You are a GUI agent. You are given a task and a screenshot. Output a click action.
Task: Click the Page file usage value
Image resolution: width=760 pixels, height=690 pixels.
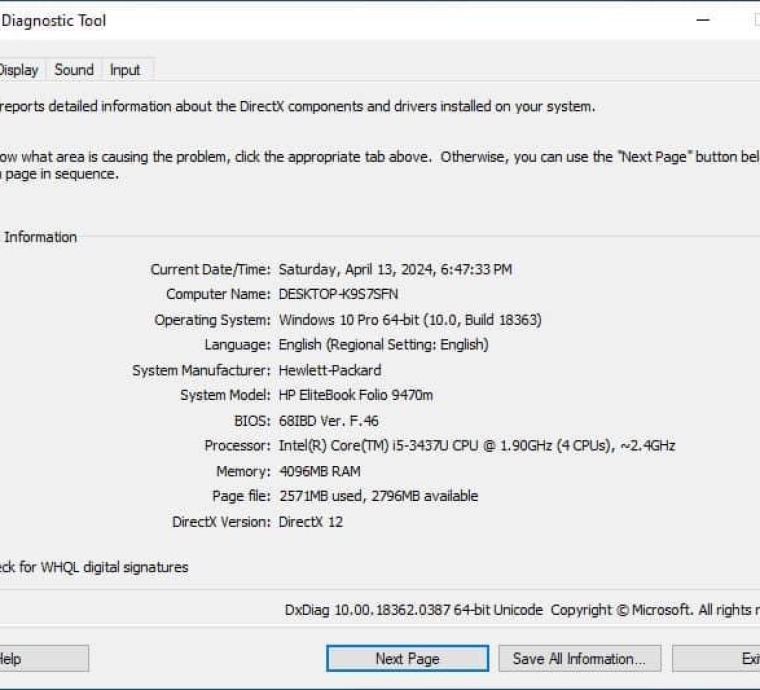(379, 496)
